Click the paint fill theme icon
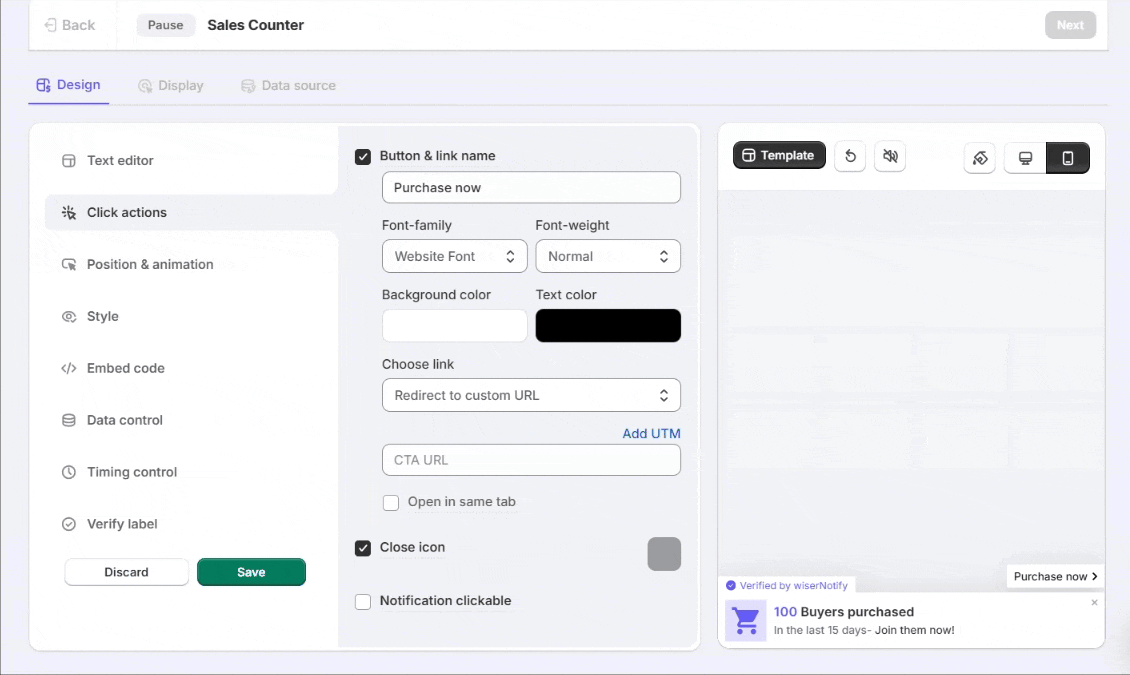1130x675 pixels. 980,158
